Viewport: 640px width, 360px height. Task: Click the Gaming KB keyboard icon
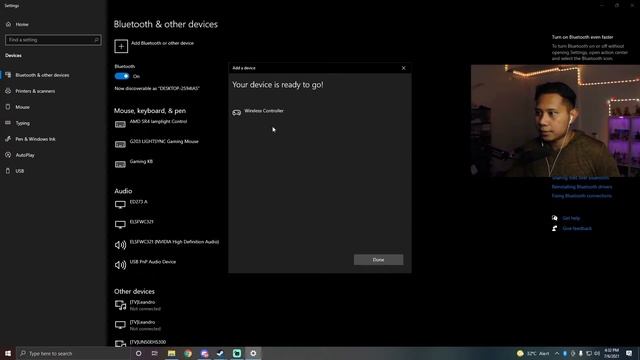pos(120,164)
